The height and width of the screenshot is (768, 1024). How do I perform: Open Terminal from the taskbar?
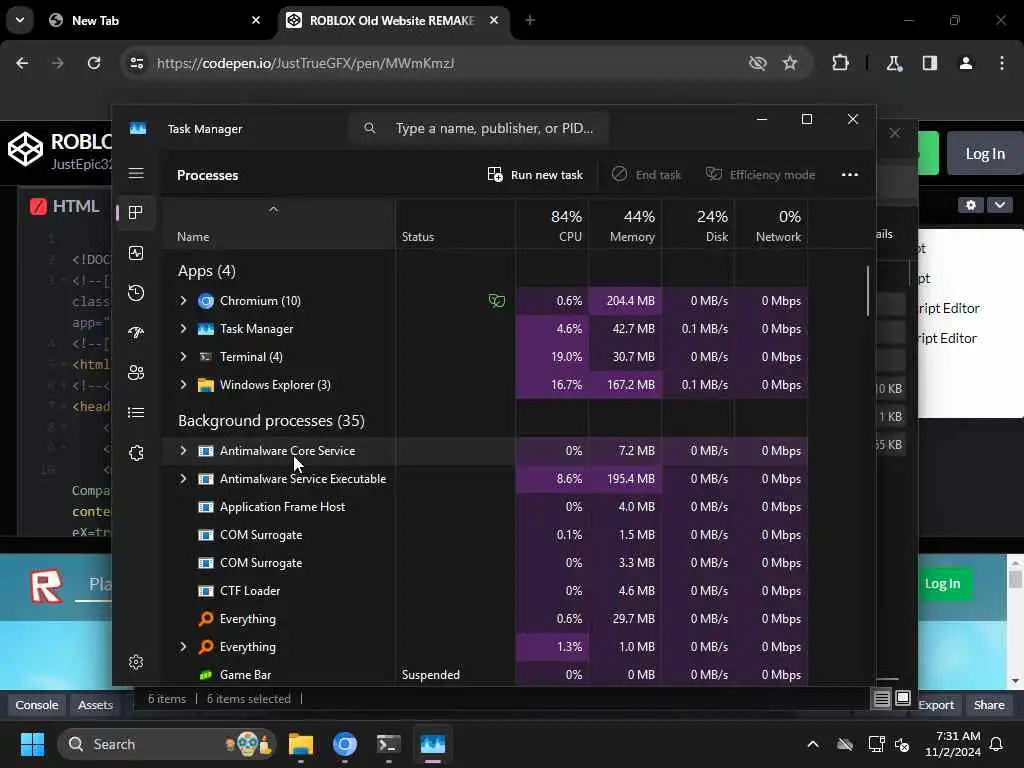[x=389, y=744]
